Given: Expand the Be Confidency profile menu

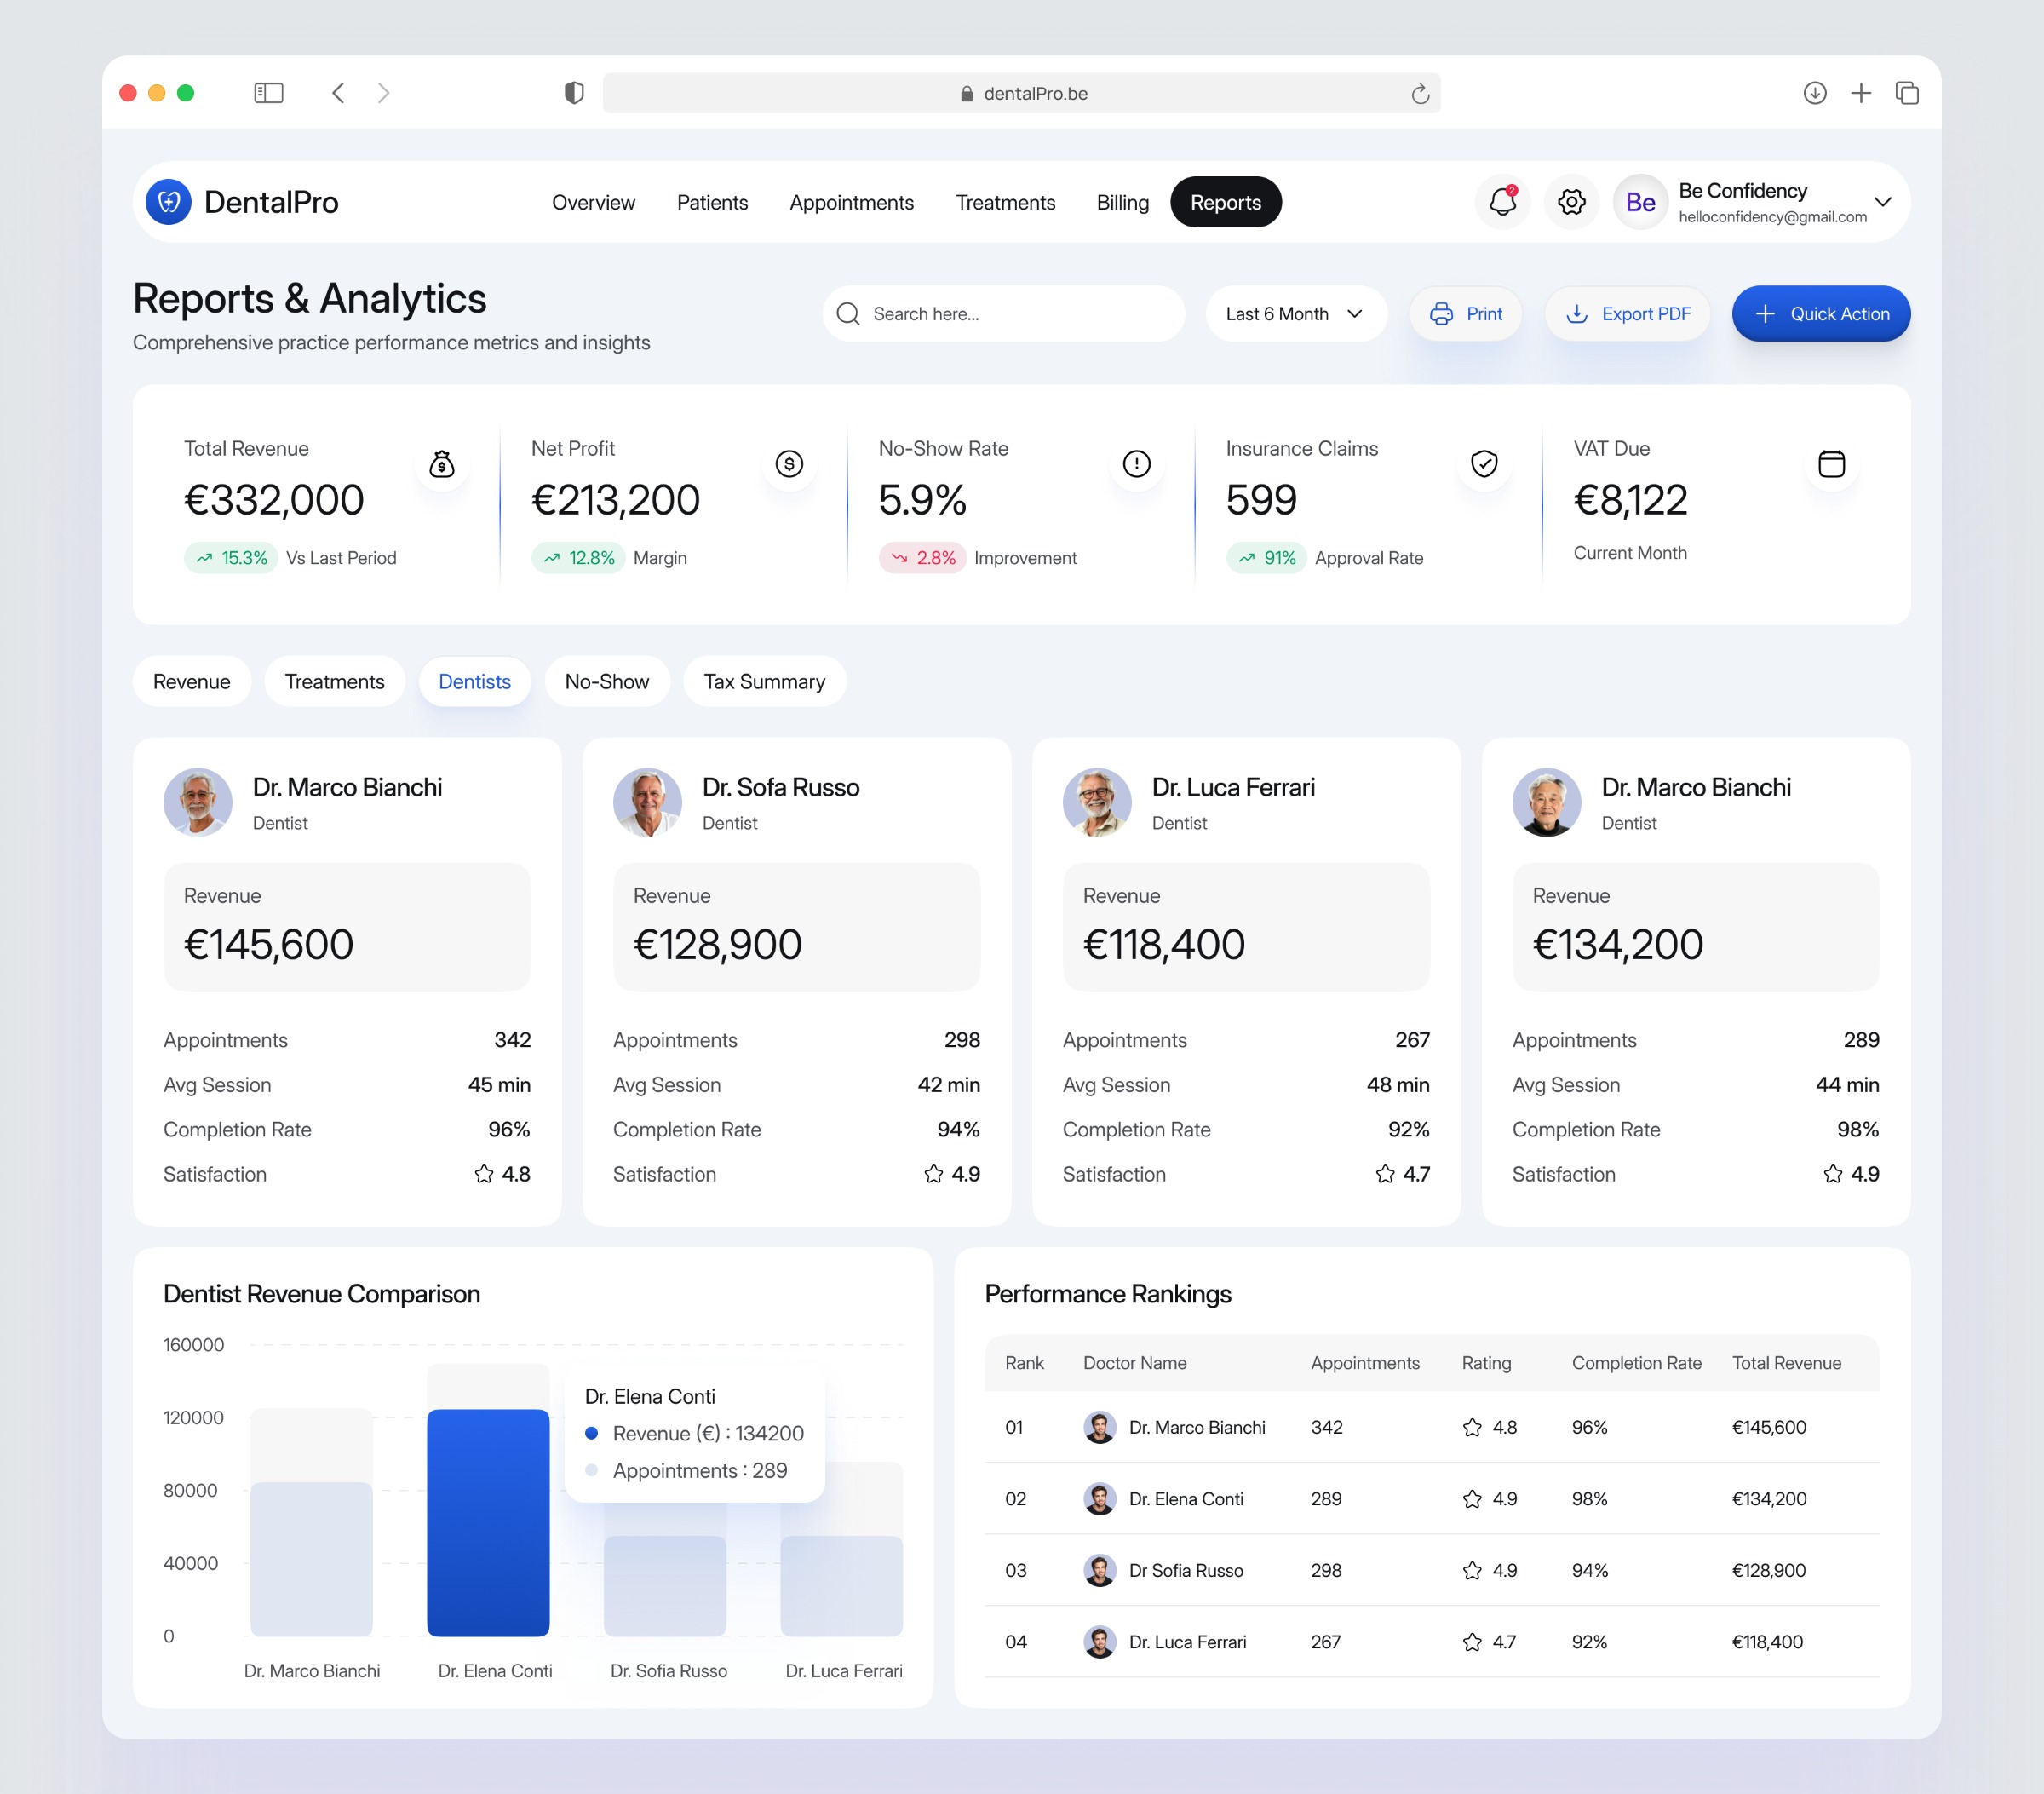Looking at the screenshot, I should coord(1884,202).
